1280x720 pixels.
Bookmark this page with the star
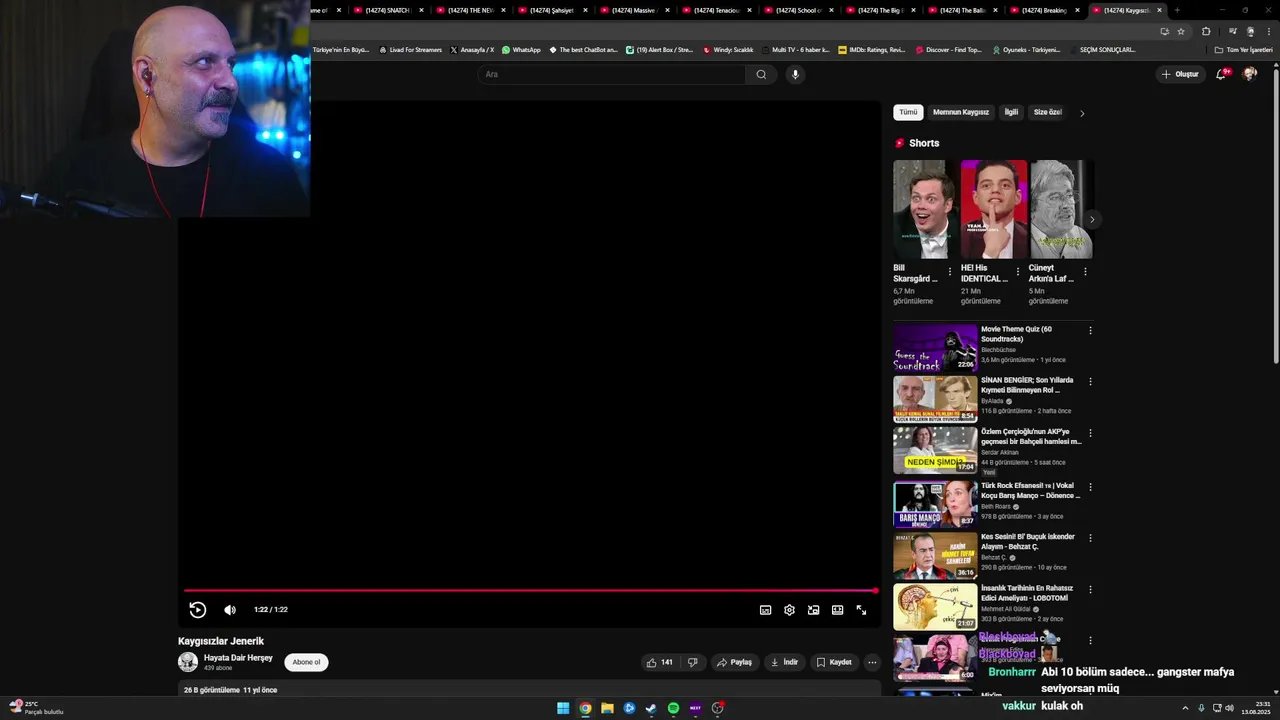point(1181,31)
